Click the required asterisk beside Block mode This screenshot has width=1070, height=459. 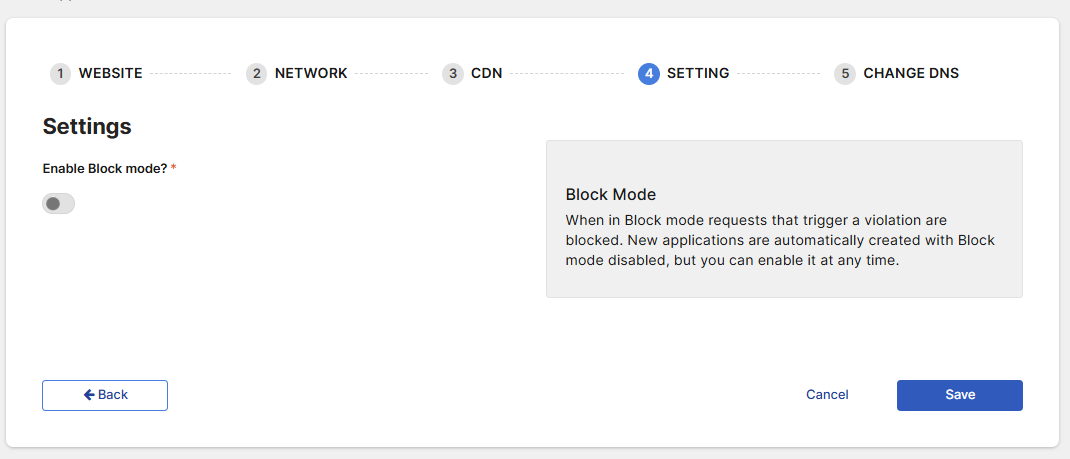173,168
